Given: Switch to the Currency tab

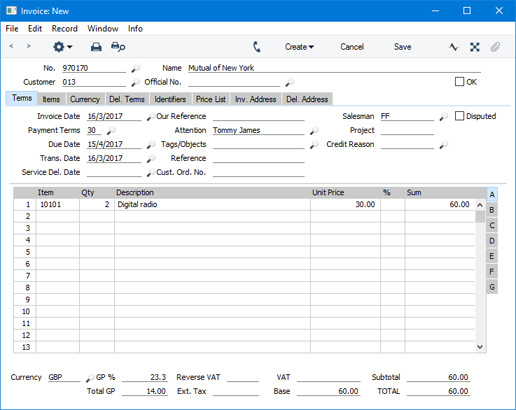Looking at the screenshot, I should (85, 99).
